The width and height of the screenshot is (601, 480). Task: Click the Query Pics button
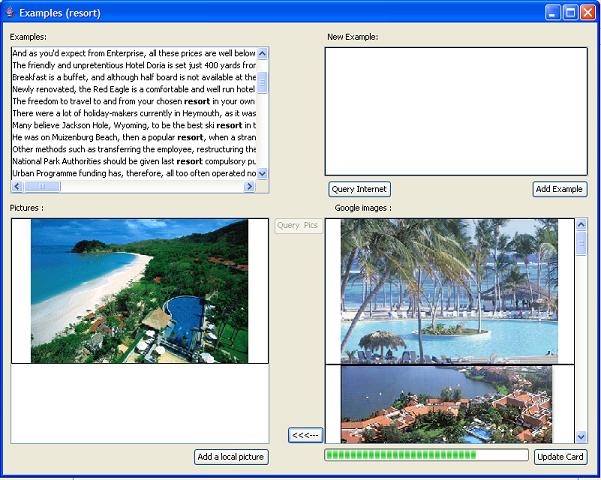(x=298, y=226)
